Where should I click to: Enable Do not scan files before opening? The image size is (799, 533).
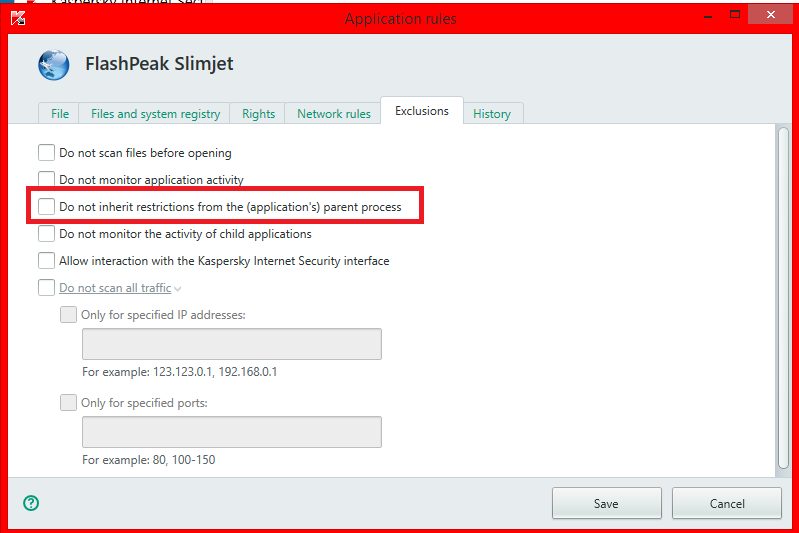(46, 152)
